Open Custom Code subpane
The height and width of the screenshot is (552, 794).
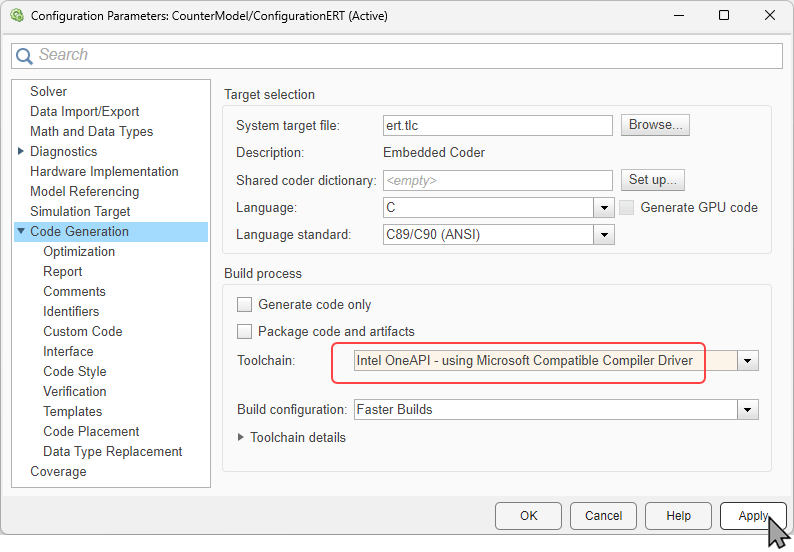tap(83, 331)
